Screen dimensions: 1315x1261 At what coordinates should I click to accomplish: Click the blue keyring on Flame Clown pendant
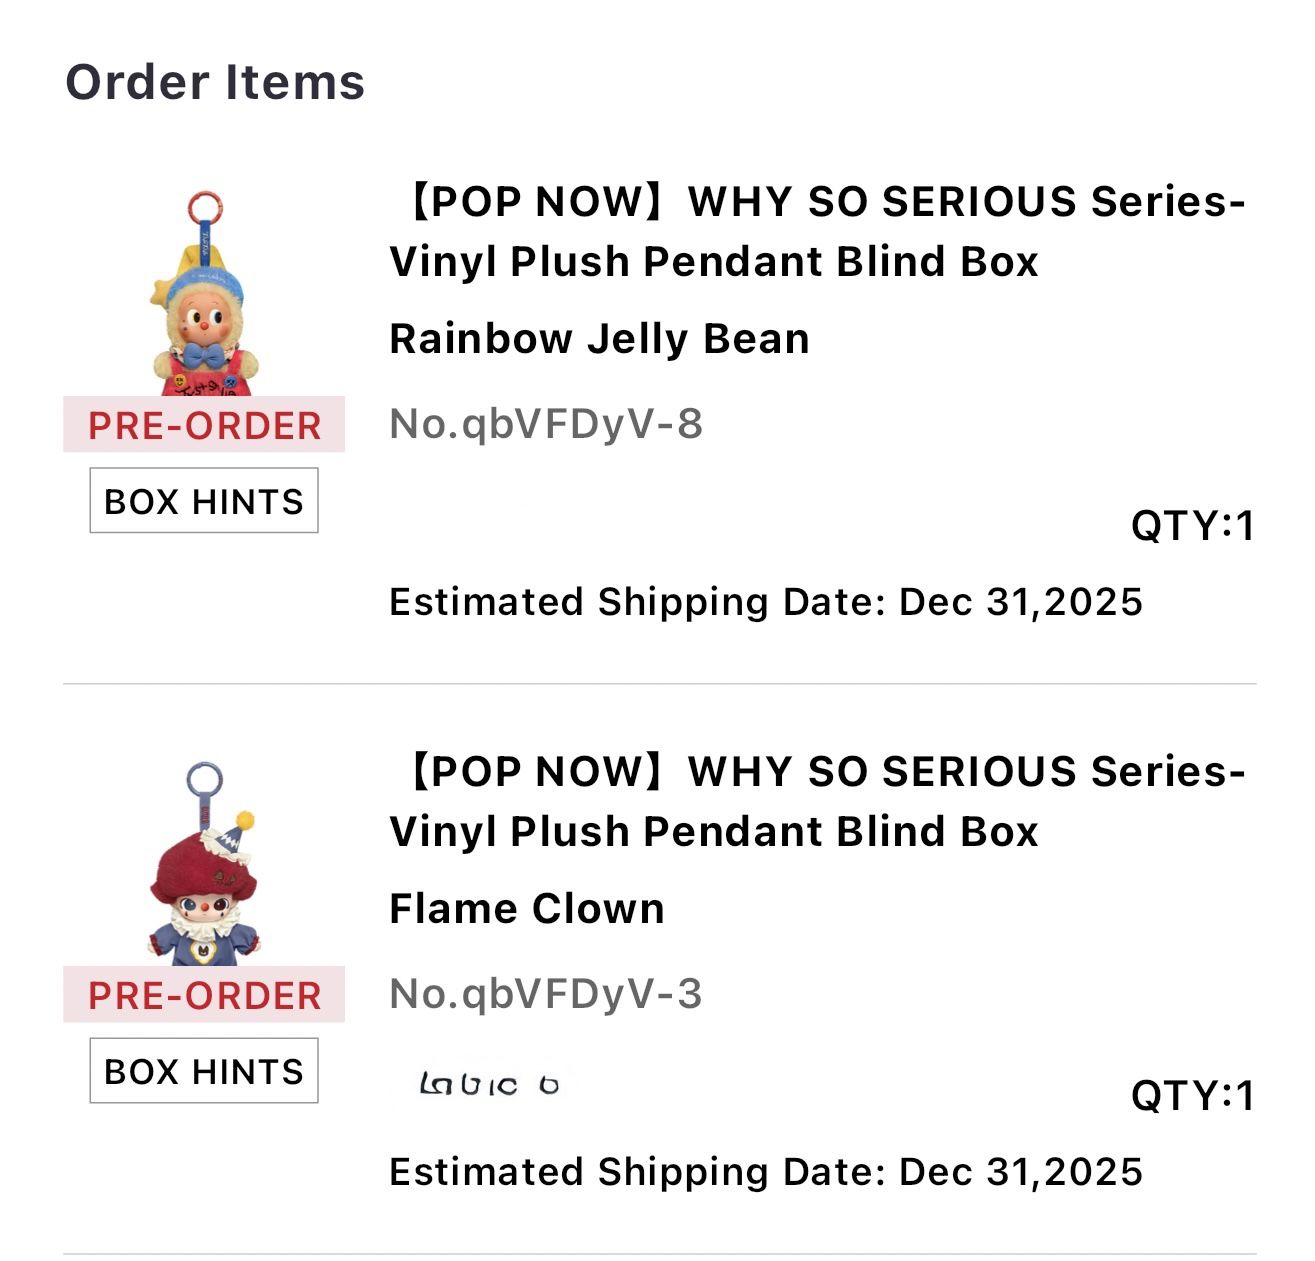(x=204, y=780)
